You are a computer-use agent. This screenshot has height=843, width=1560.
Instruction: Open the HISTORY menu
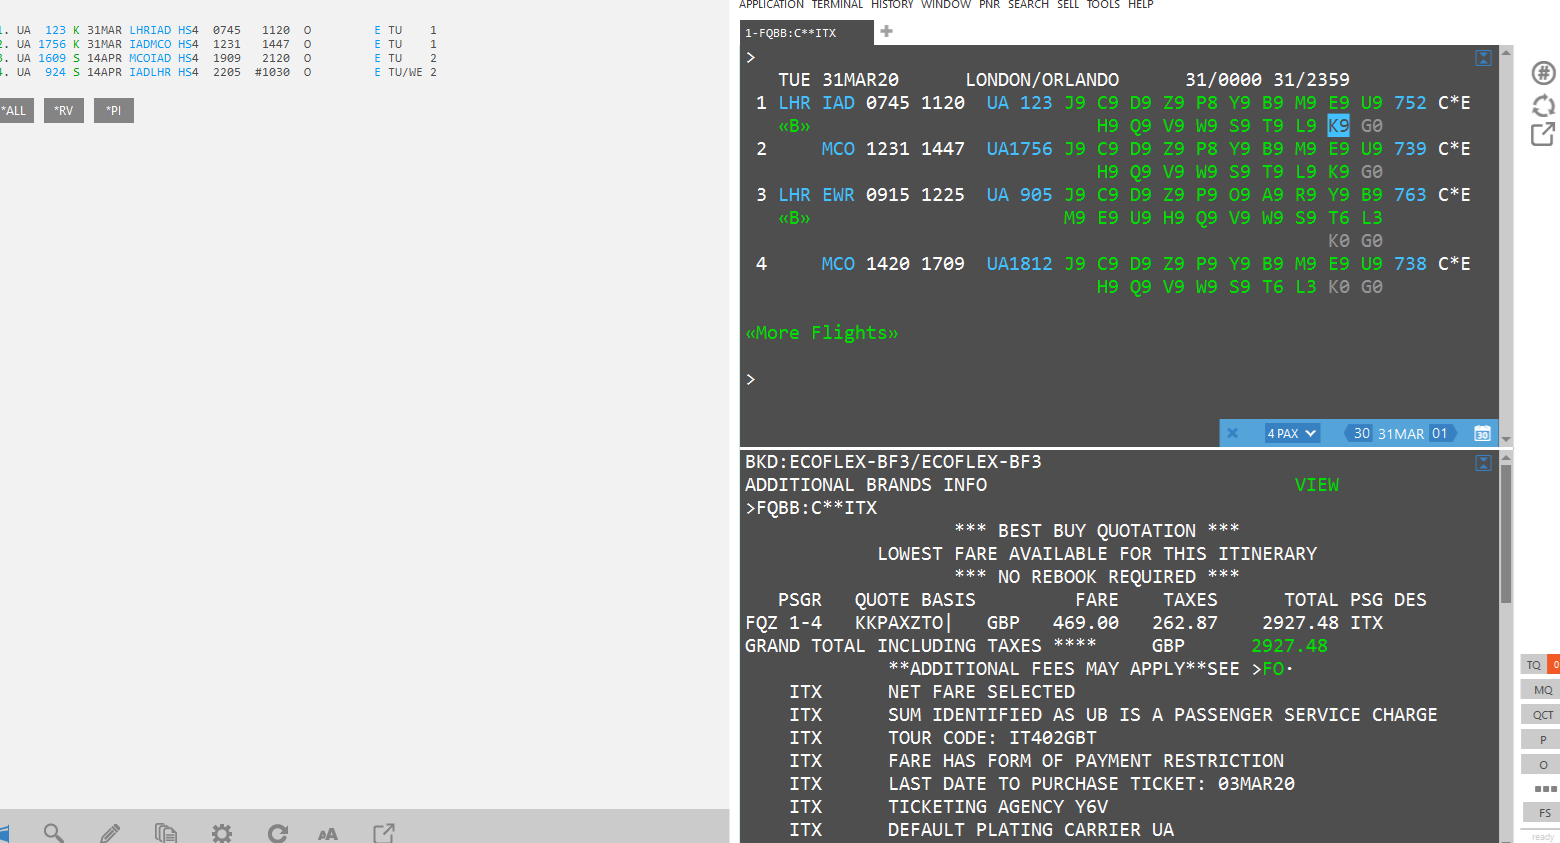click(892, 5)
